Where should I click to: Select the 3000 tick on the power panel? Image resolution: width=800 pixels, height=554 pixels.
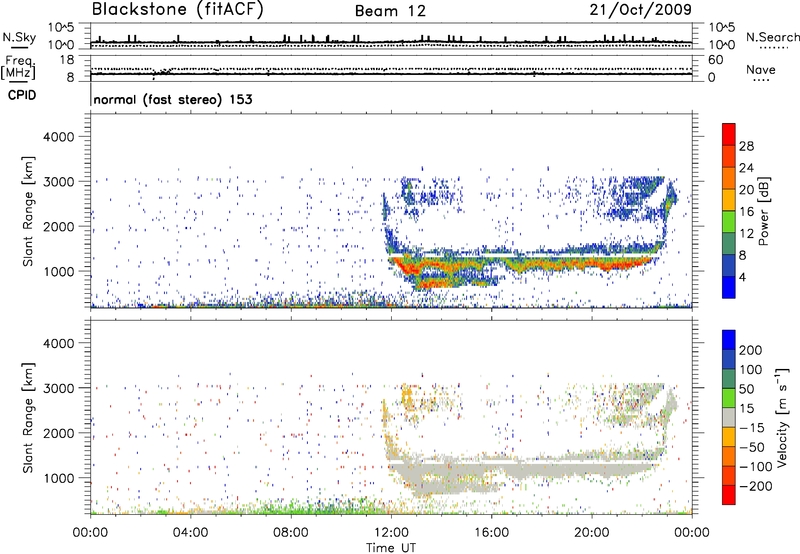point(58,182)
